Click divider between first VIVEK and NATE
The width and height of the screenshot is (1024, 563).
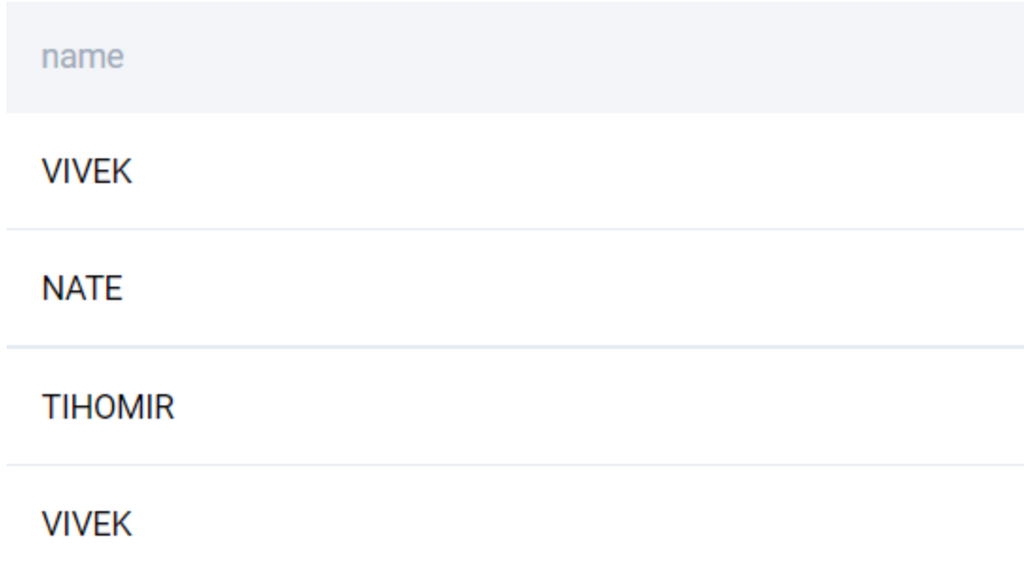click(x=515, y=229)
